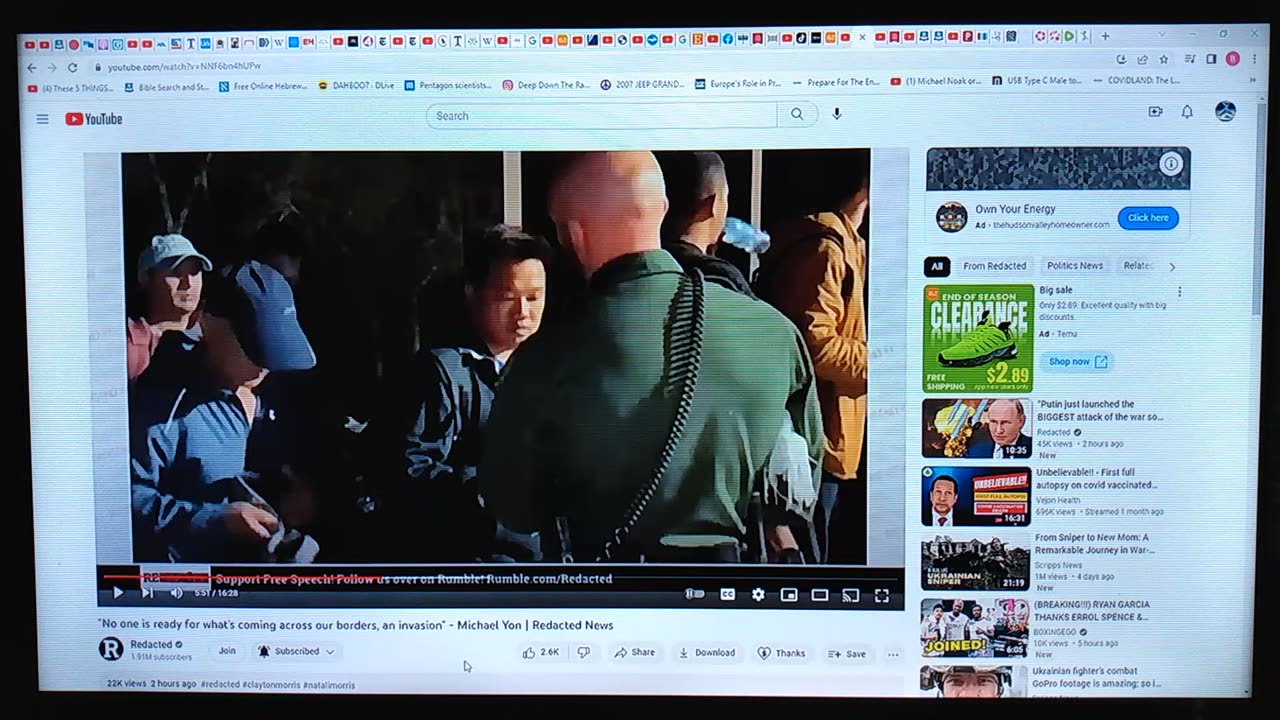The height and width of the screenshot is (720, 1280).
Task: Dislike the video
Action: click(584, 652)
